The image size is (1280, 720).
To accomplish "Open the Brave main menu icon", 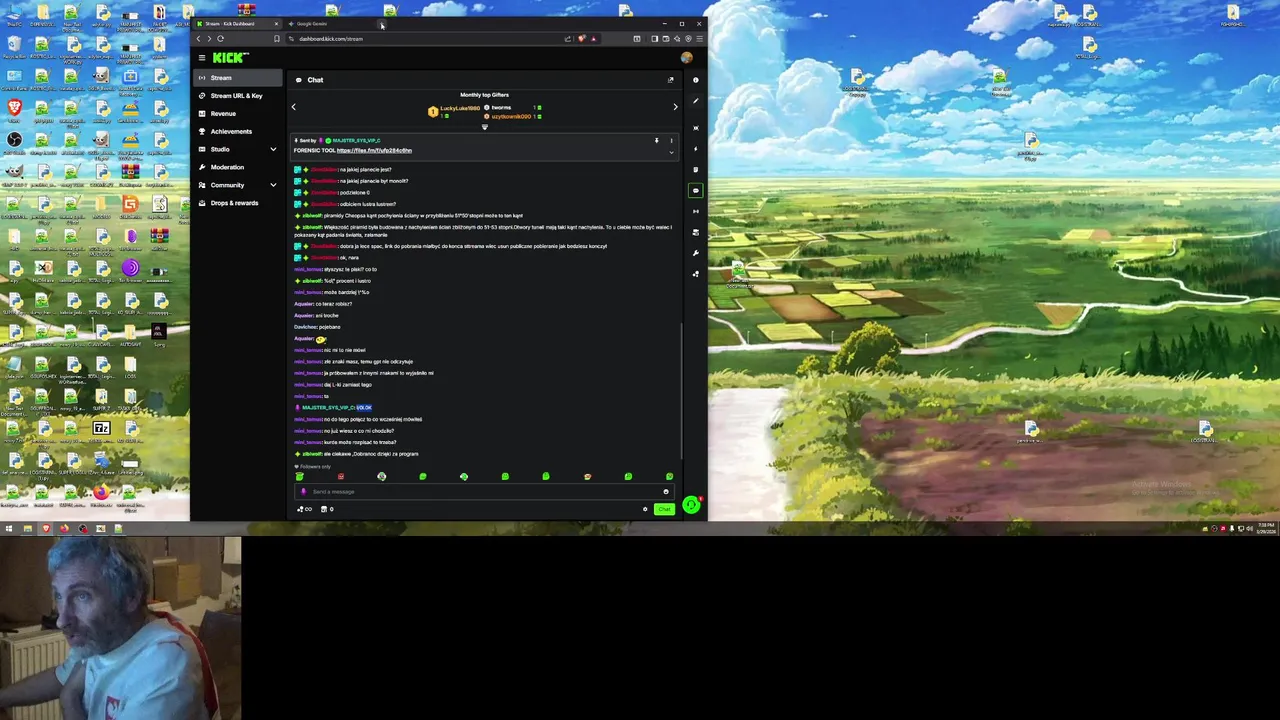I will pos(699,39).
